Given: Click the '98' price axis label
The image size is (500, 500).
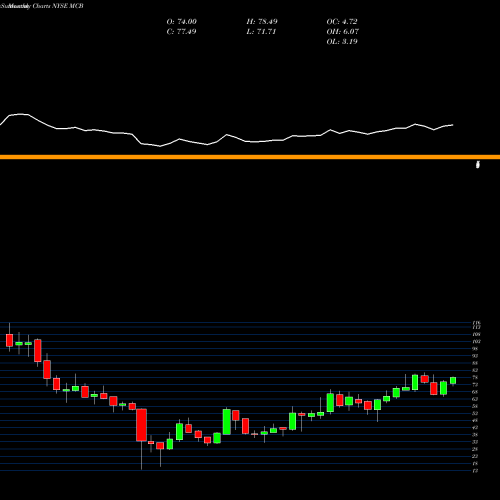Looking at the screenshot, I should pos(475,349).
